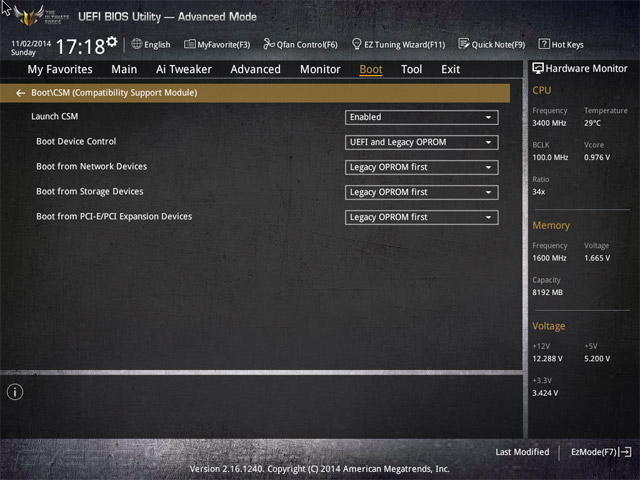Click Quick Note(F9) label
Screen dimensions: 640x480
[498, 44]
